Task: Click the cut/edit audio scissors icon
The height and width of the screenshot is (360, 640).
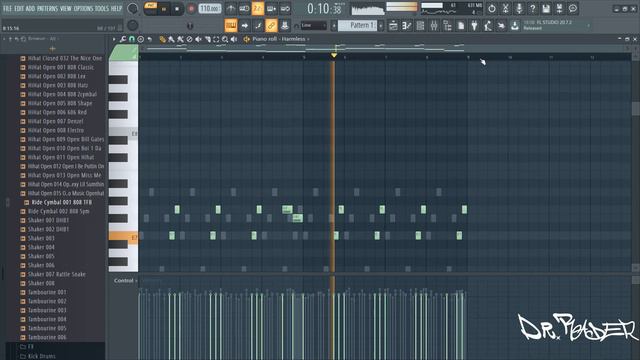Action: coord(505,8)
